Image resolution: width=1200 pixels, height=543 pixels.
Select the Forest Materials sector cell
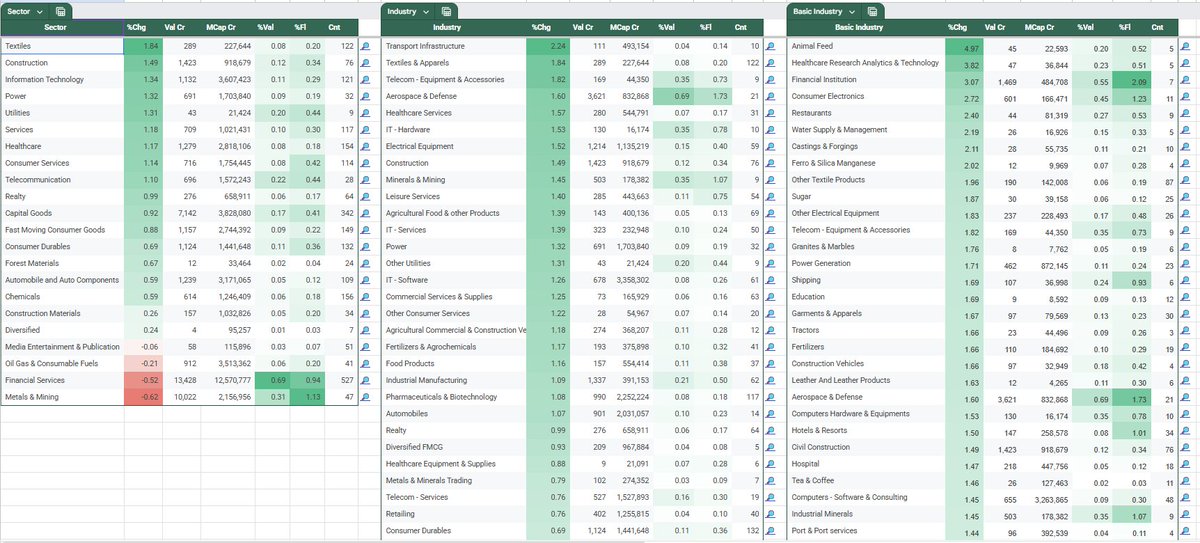tap(63, 263)
